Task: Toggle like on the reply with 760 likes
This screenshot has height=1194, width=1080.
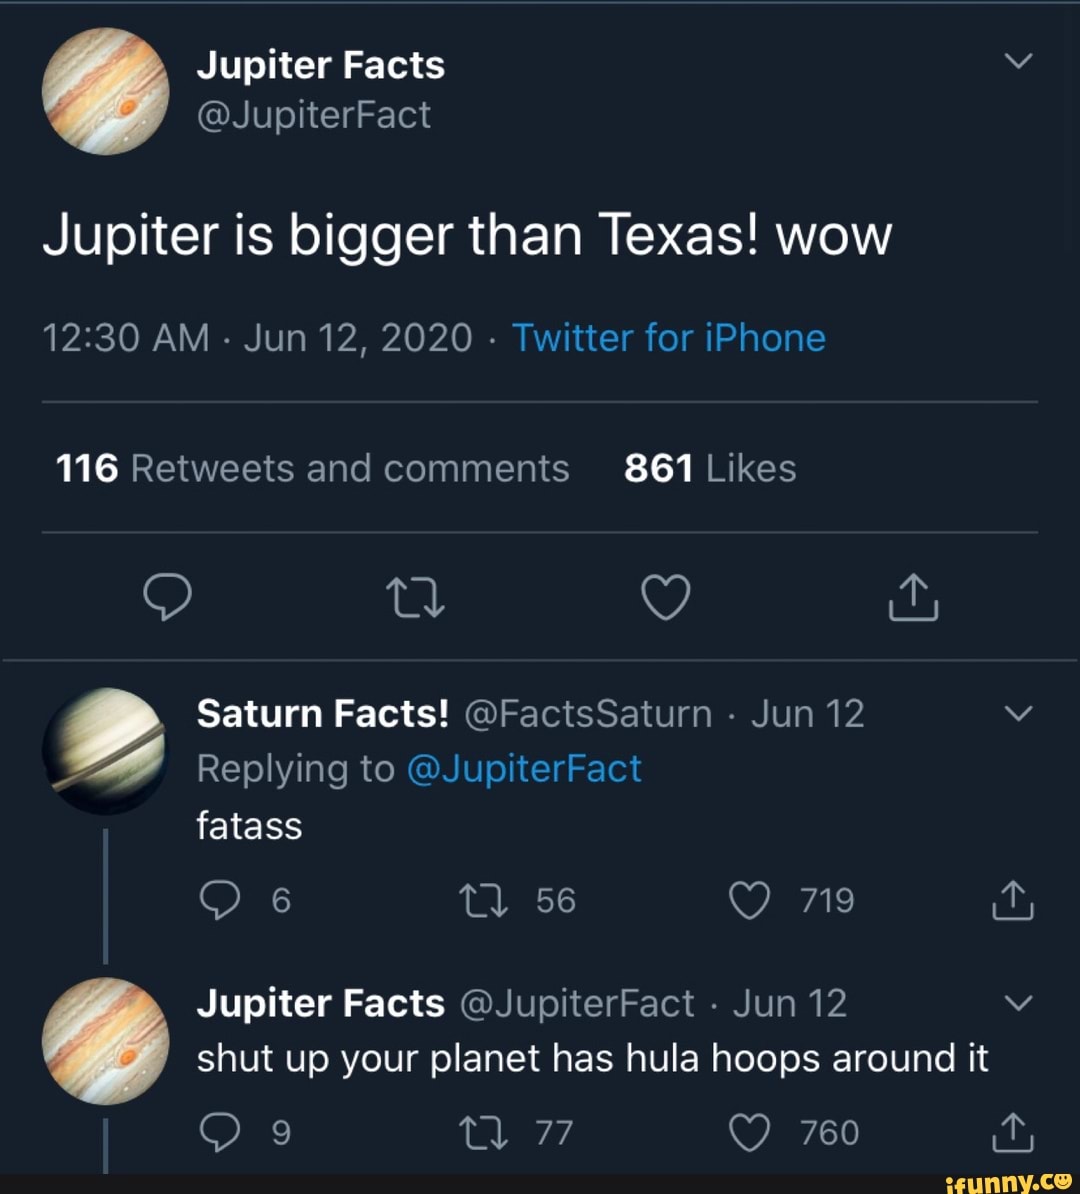Action: [x=750, y=1132]
